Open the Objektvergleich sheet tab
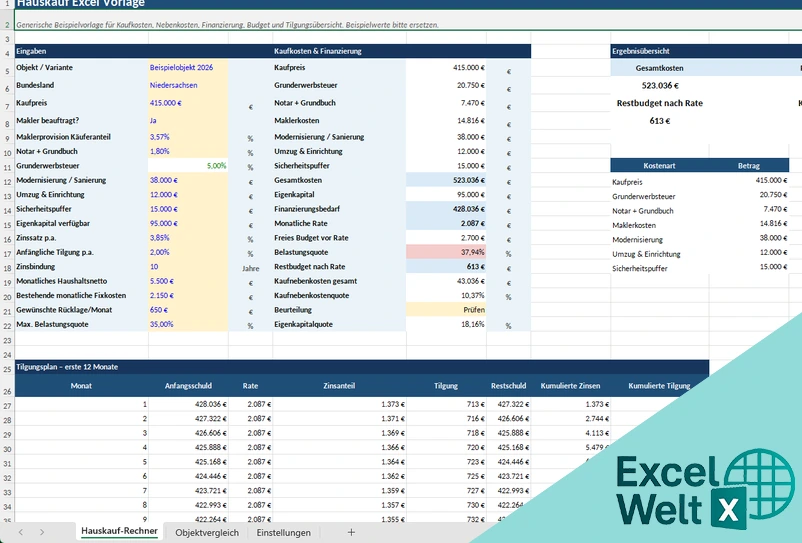Image resolution: width=802 pixels, height=543 pixels. [x=207, y=532]
